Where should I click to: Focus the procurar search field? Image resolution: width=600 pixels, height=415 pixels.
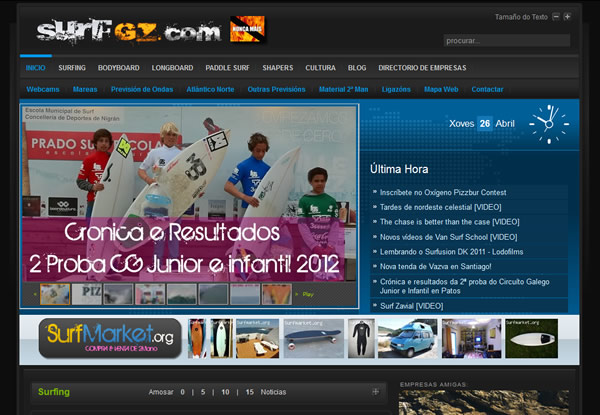tap(507, 41)
